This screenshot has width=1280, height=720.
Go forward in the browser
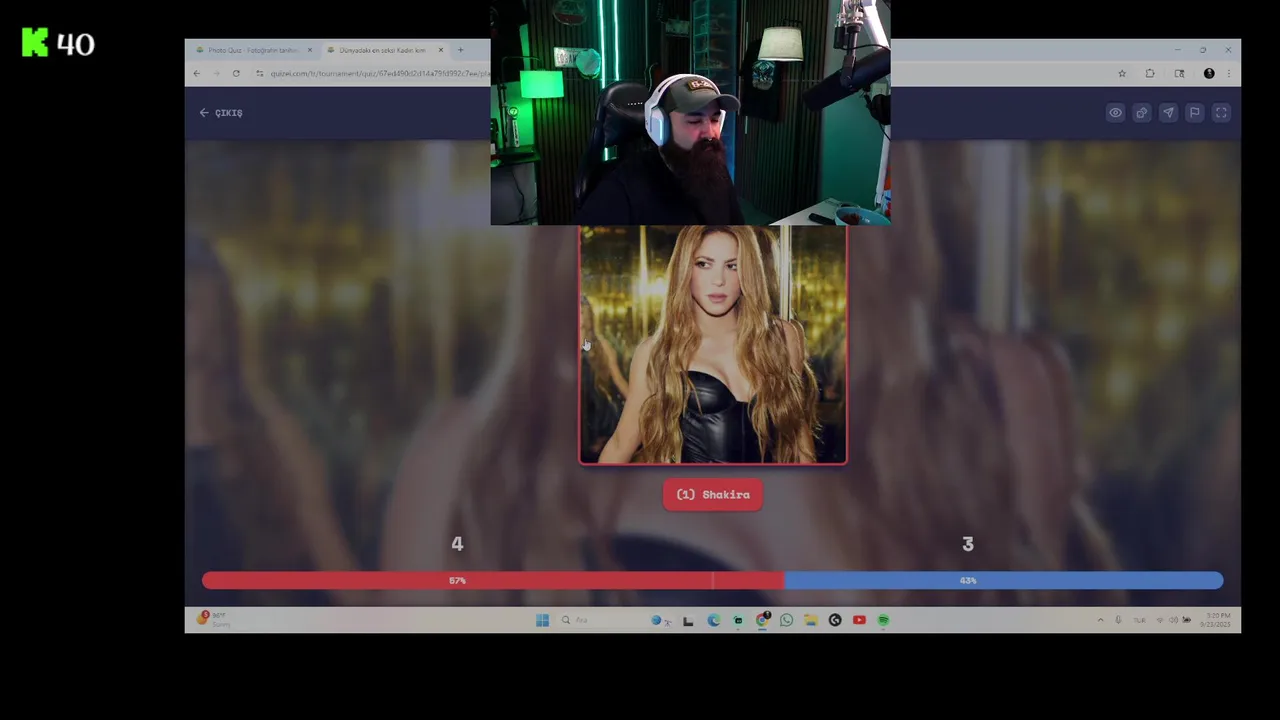(x=216, y=73)
